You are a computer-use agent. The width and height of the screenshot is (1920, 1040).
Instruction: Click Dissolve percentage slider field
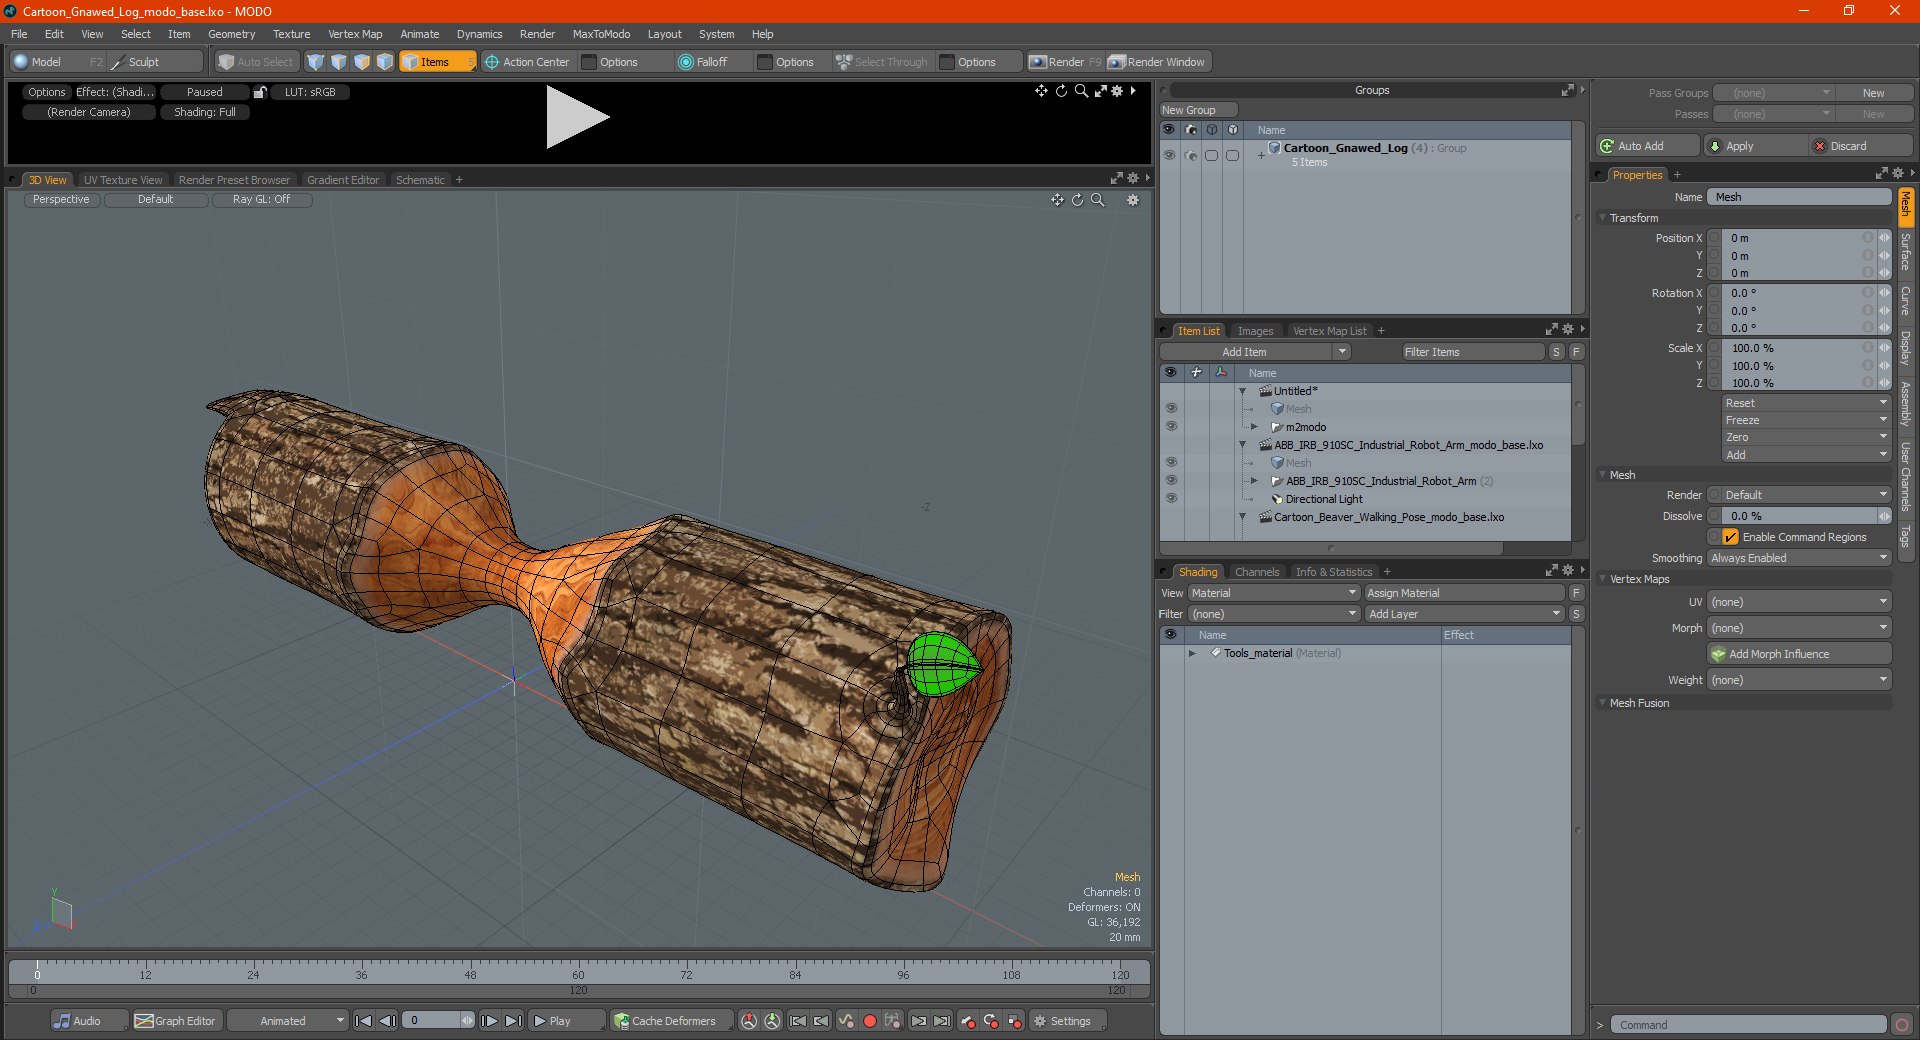[x=1798, y=516]
